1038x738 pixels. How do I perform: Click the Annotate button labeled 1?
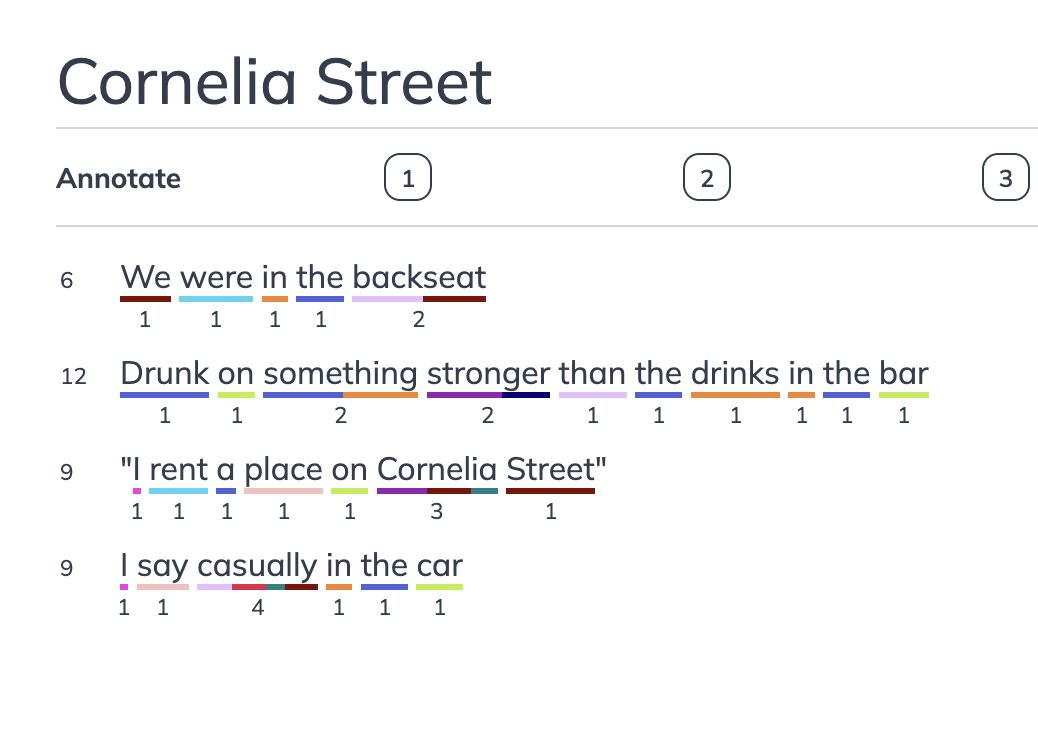(408, 177)
